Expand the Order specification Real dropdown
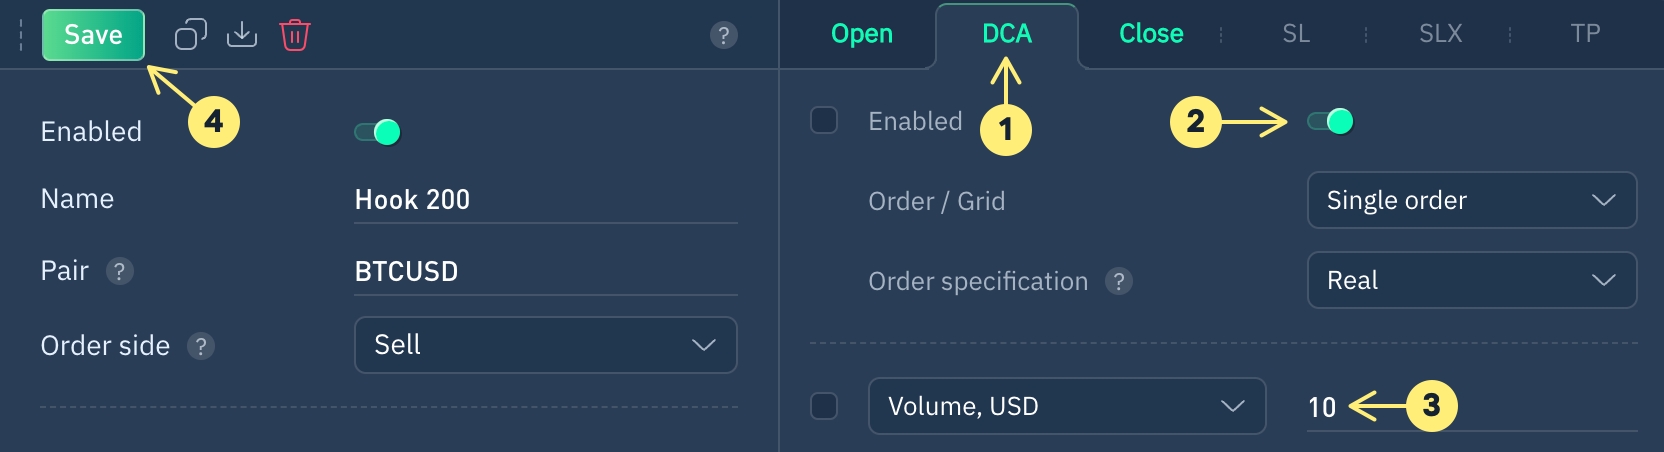The image size is (1664, 452). pyautogui.click(x=1471, y=280)
